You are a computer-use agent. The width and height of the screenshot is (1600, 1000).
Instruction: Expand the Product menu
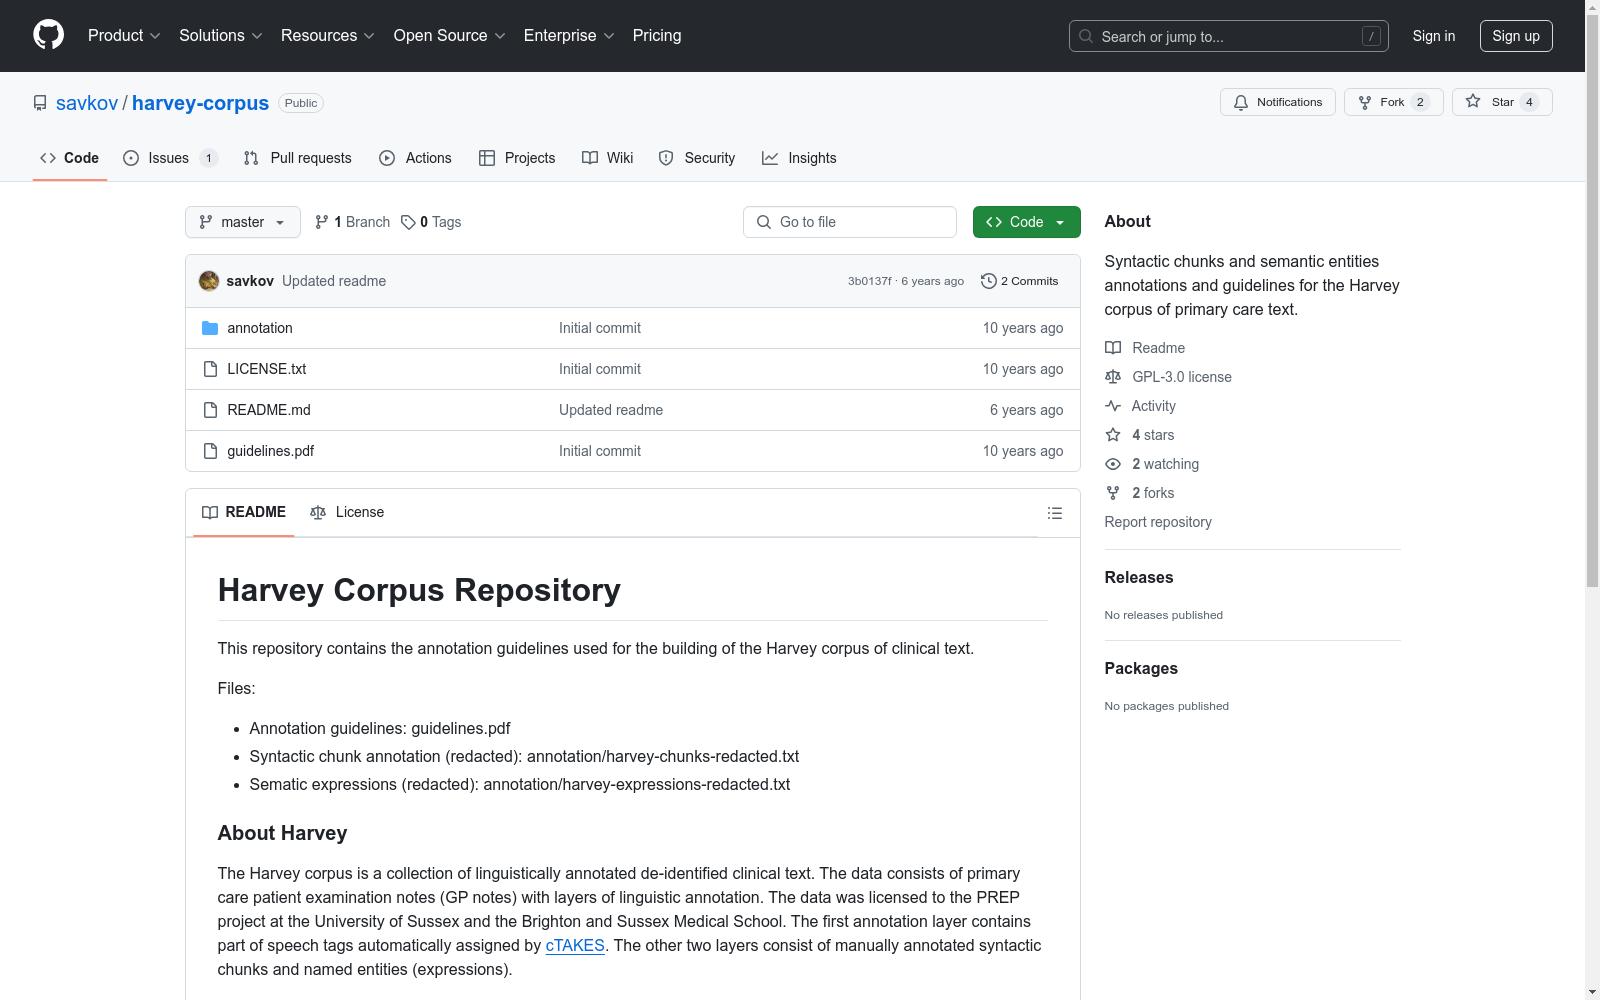(x=124, y=36)
